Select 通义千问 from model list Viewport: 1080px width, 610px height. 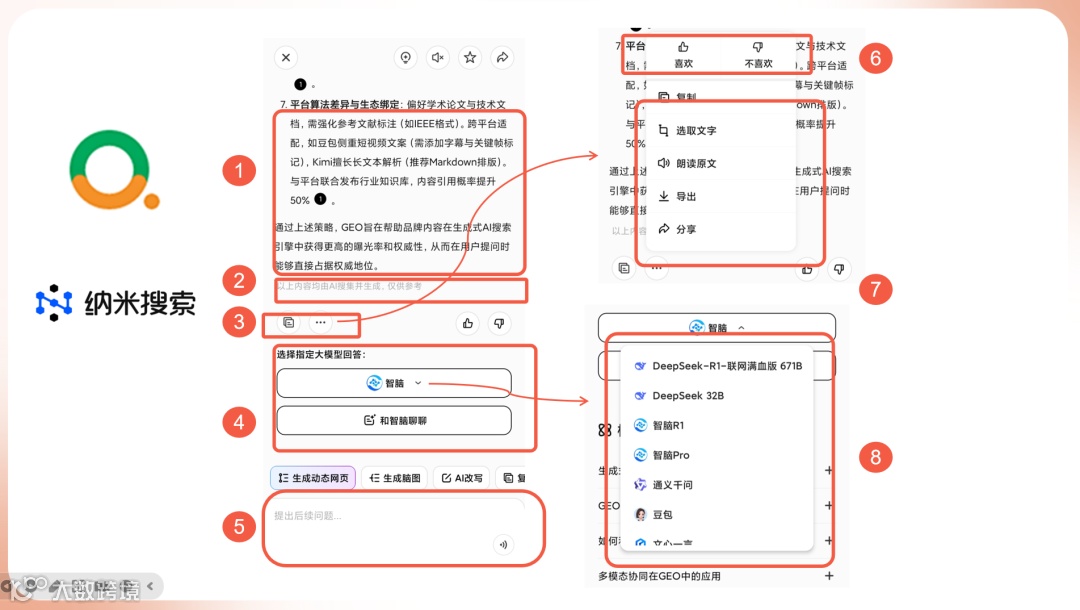[718, 485]
